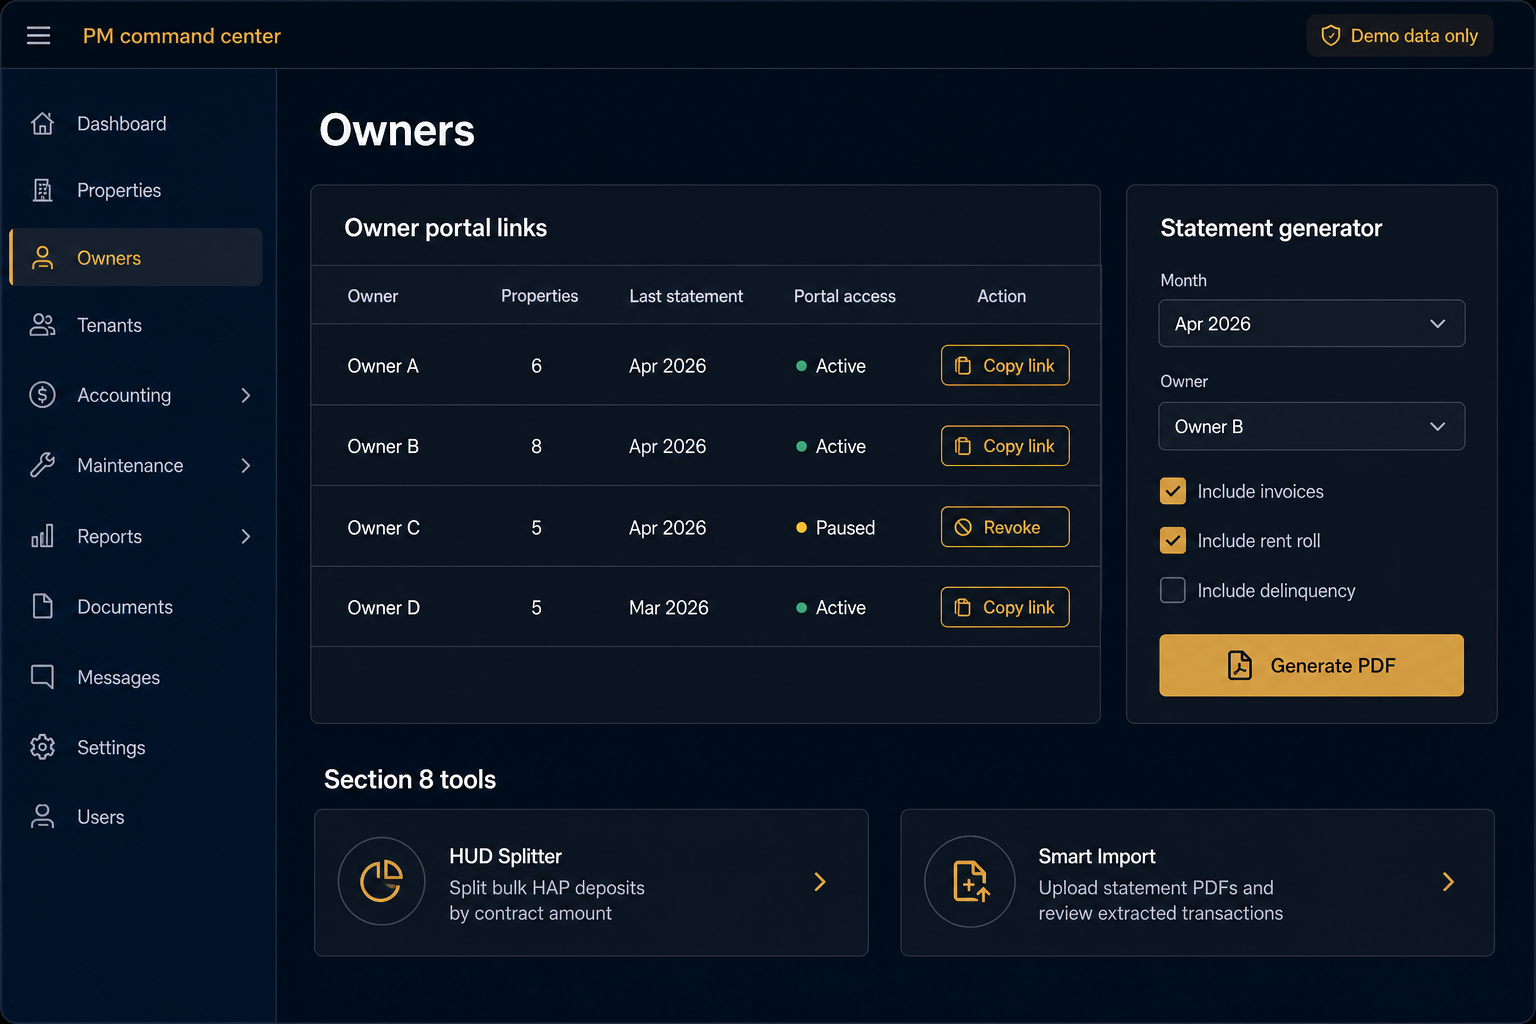Click the HUD Splitter pie chart icon
The width and height of the screenshot is (1536, 1024).
click(381, 881)
